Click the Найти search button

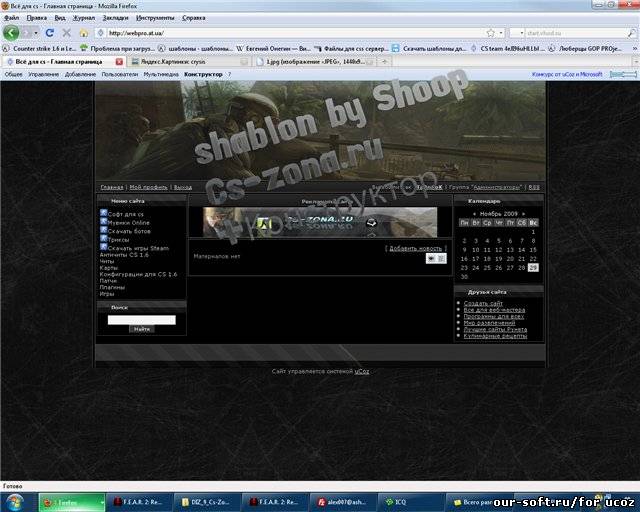(142, 329)
